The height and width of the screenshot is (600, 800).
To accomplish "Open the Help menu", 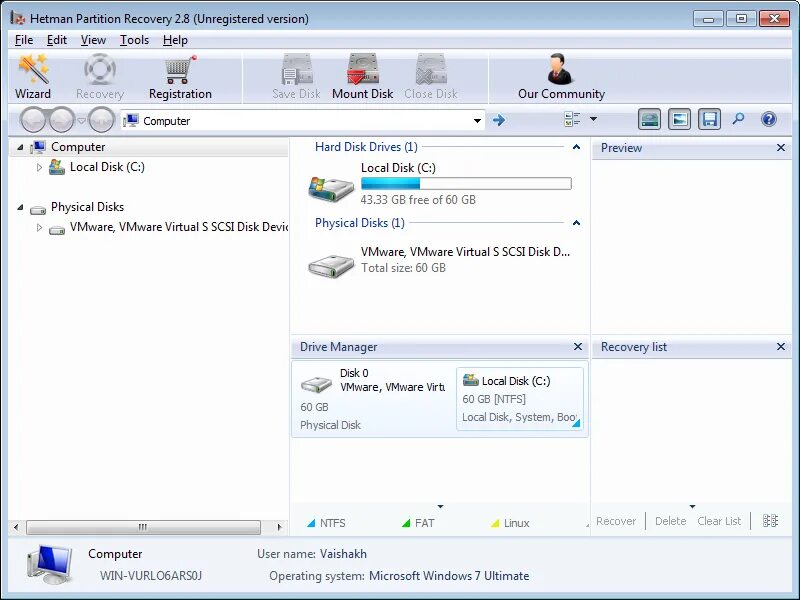I will (x=176, y=40).
